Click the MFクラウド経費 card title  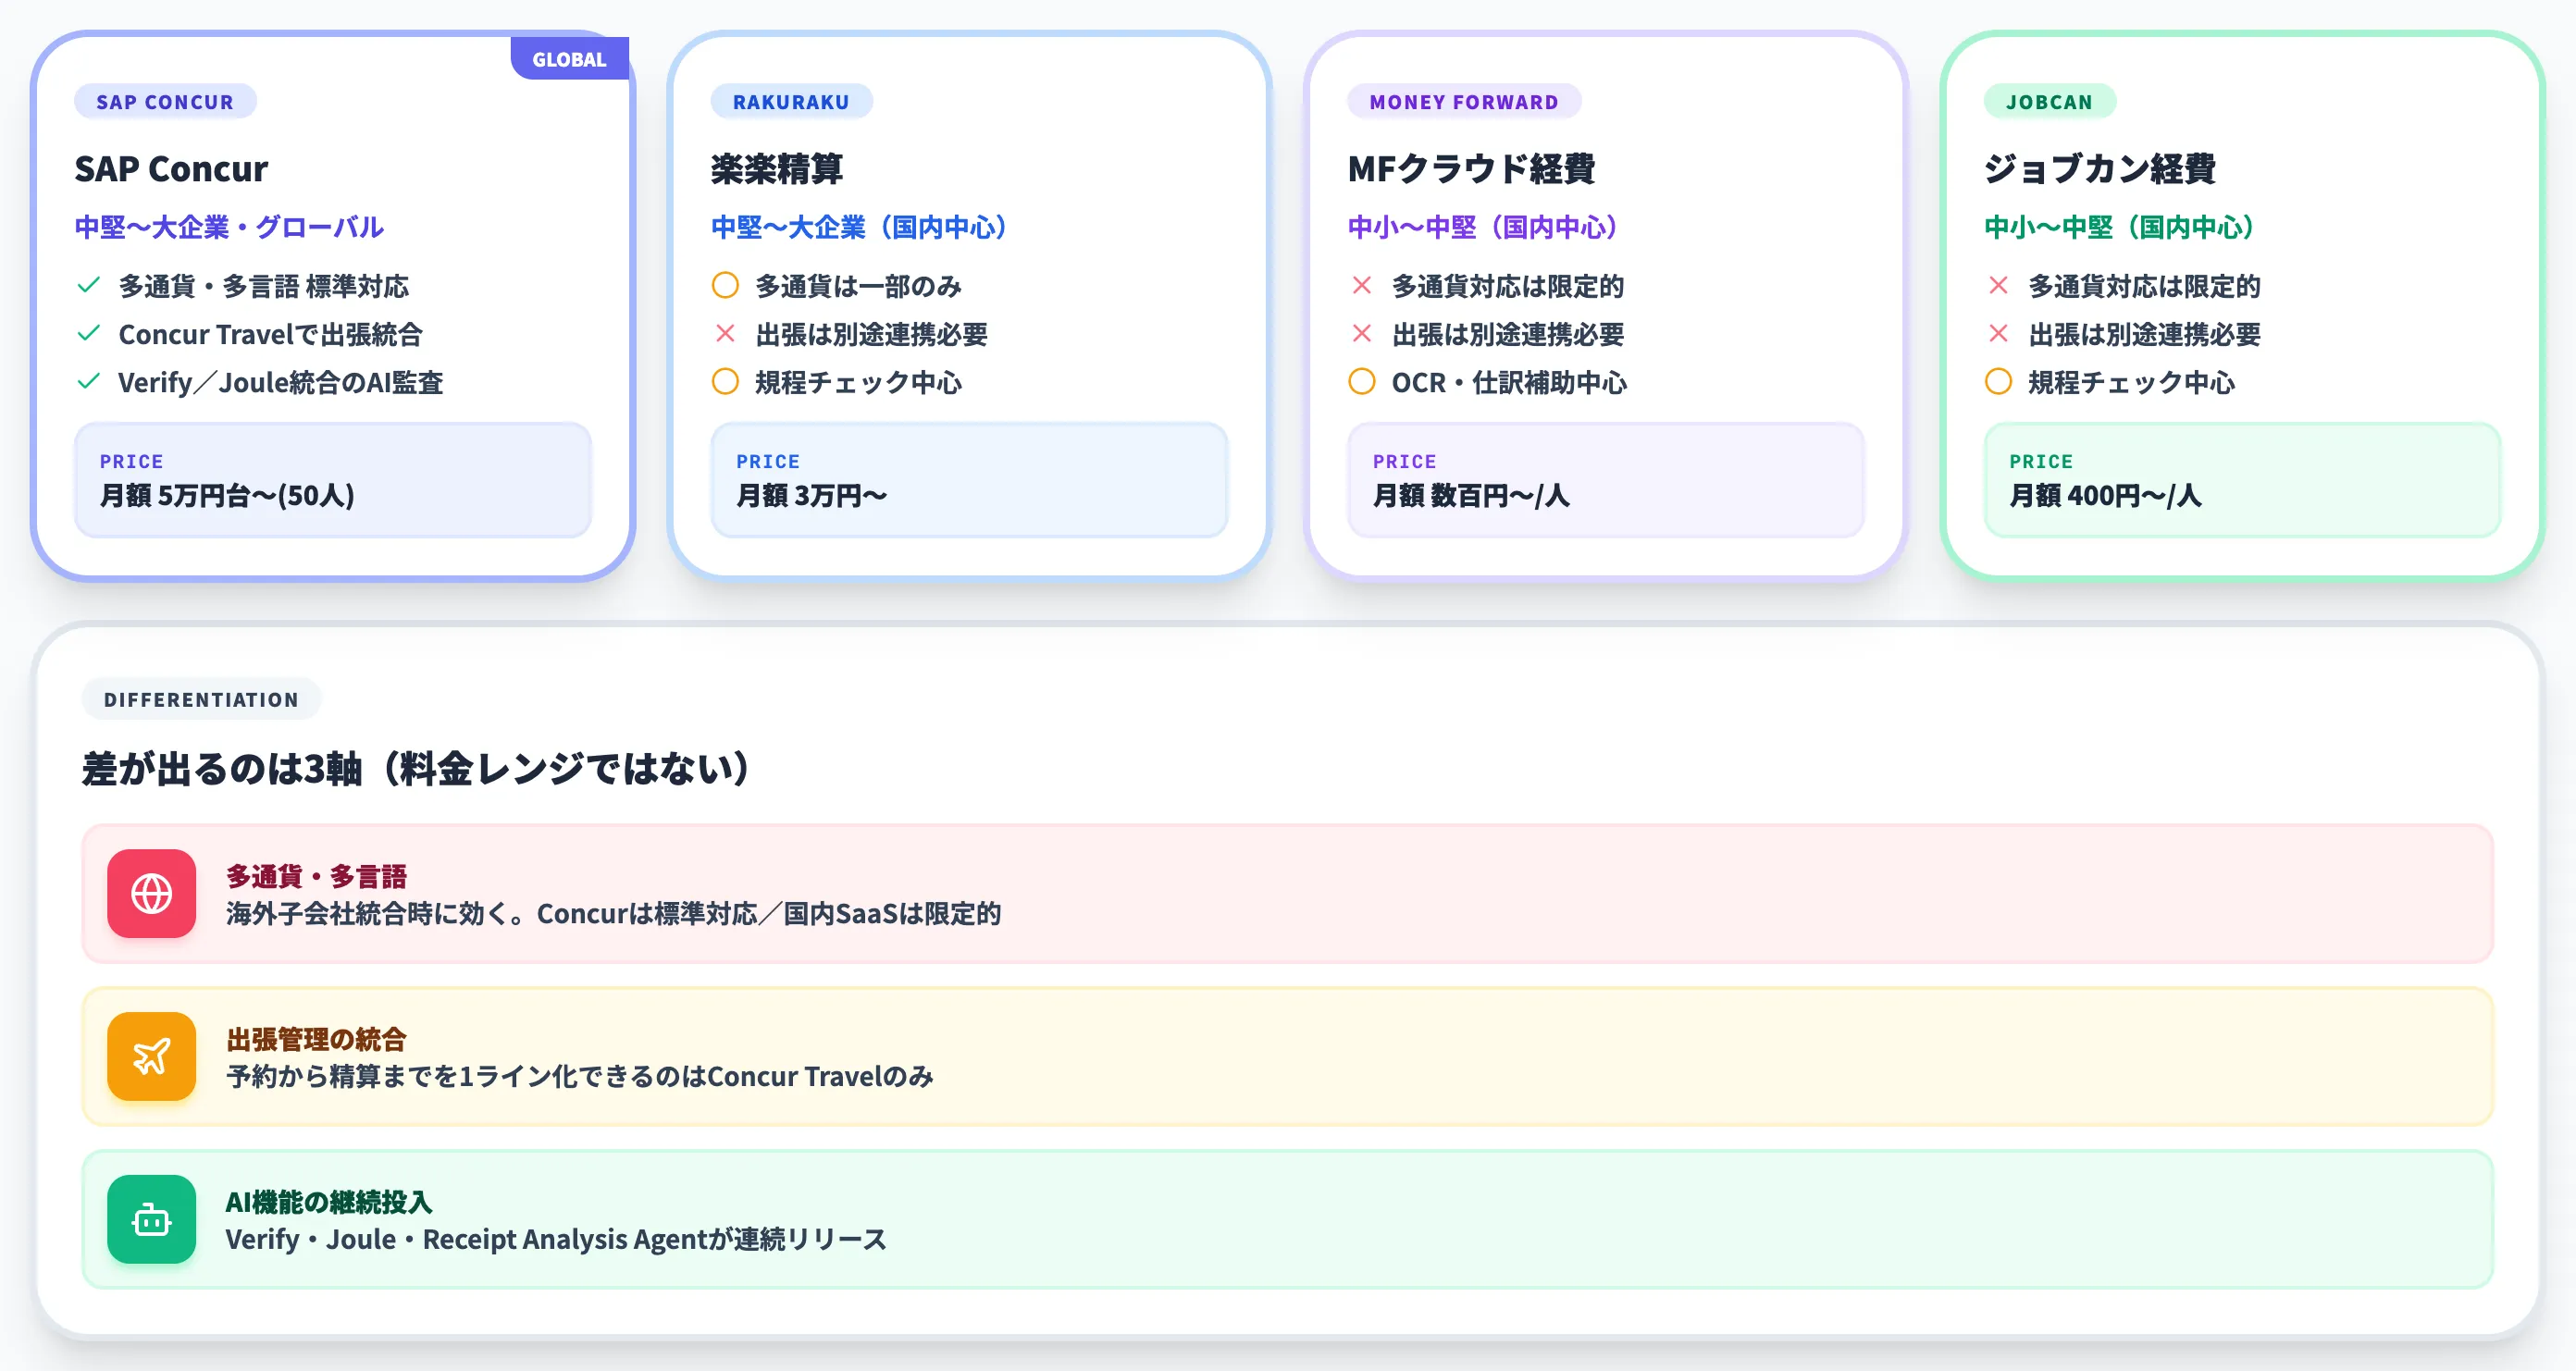tap(1471, 168)
